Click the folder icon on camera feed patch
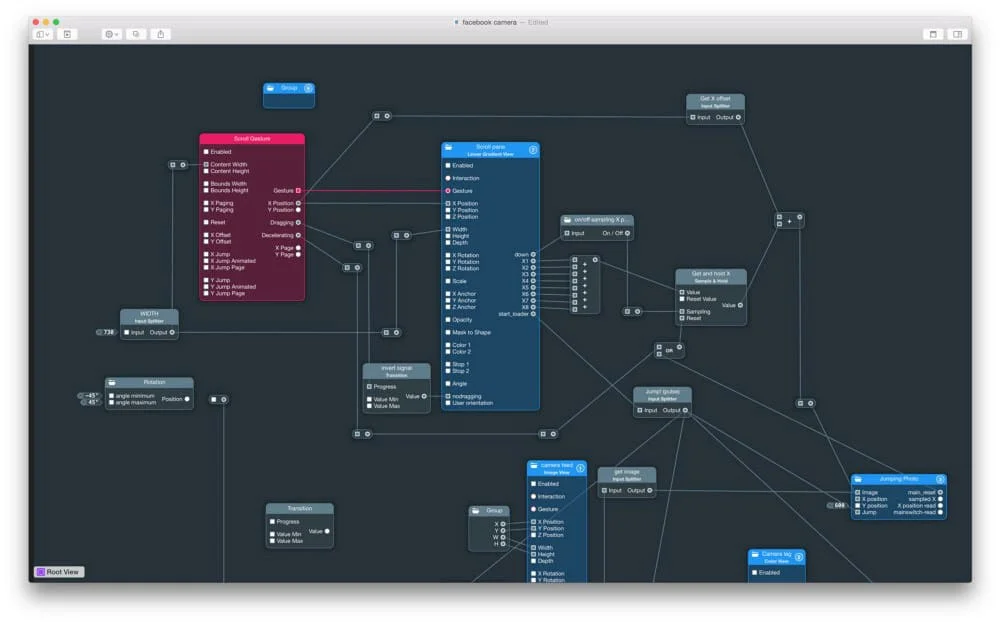The image size is (1000, 622). click(534, 466)
